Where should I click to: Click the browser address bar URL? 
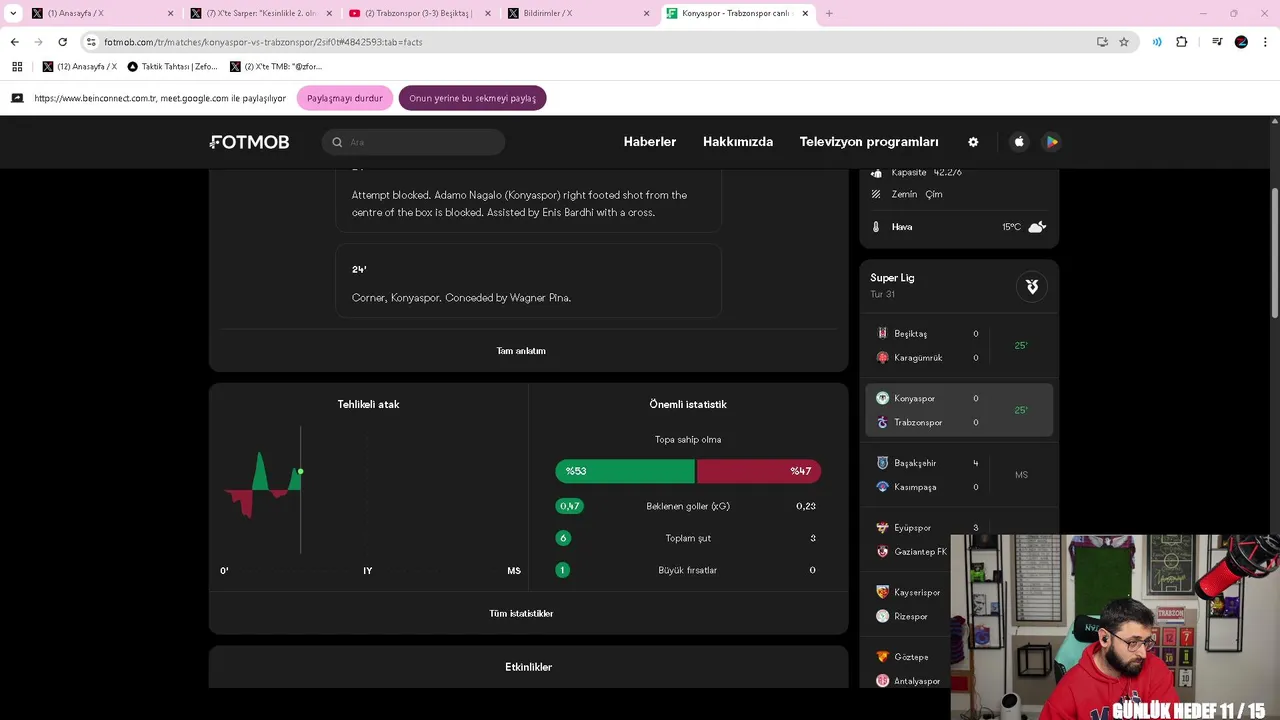tap(263, 42)
